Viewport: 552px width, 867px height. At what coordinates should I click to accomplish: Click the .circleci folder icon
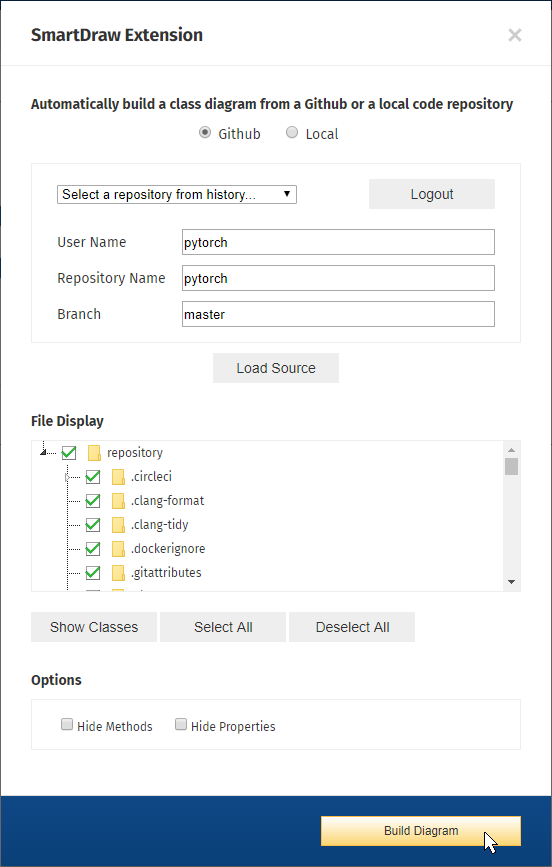[118, 477]
